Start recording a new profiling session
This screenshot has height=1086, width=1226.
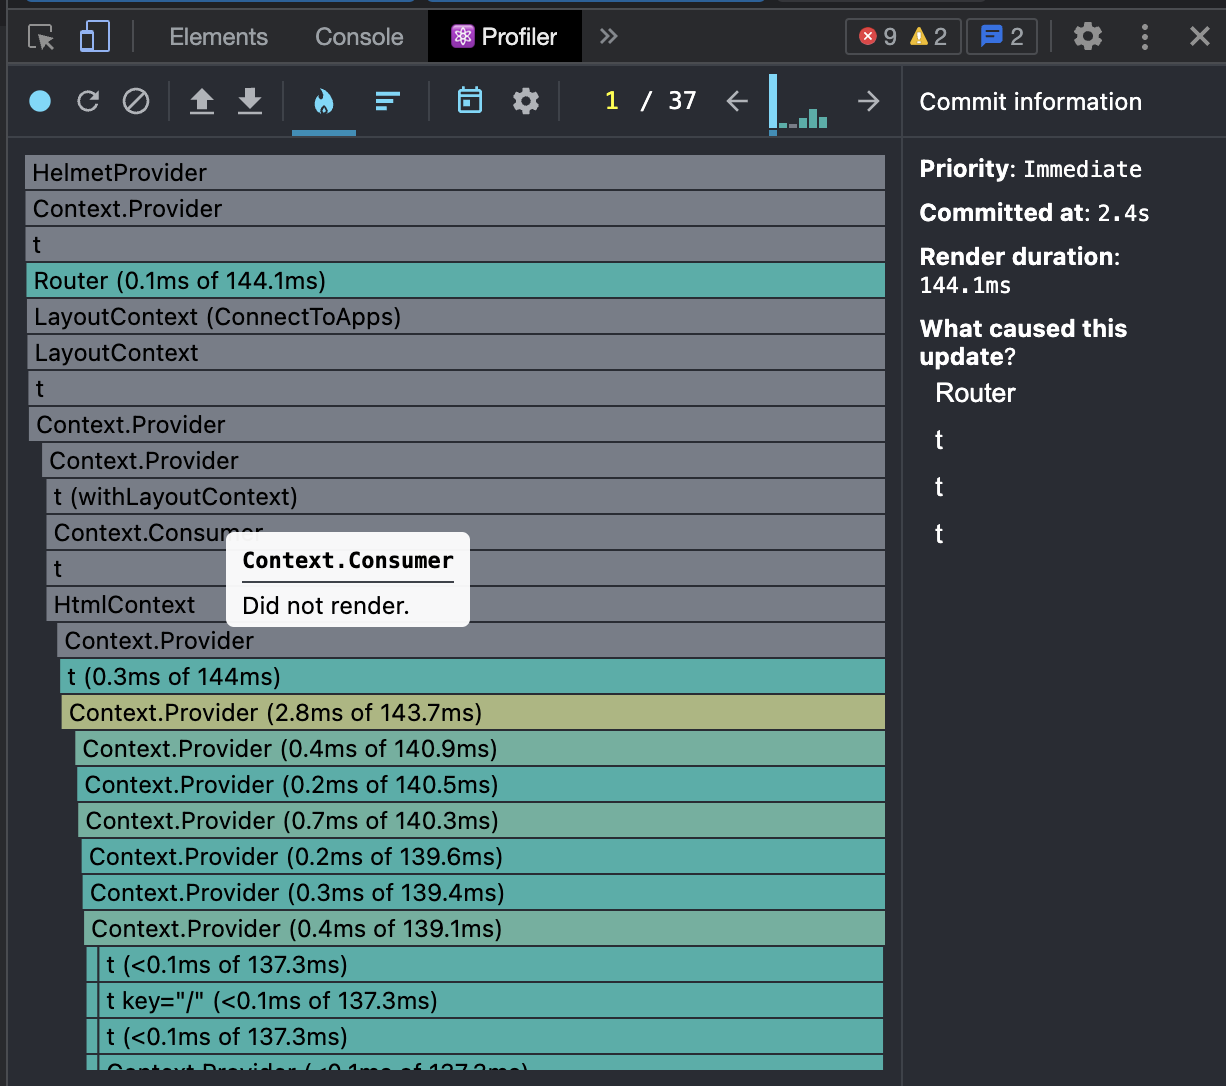click(x=39, y=101)
